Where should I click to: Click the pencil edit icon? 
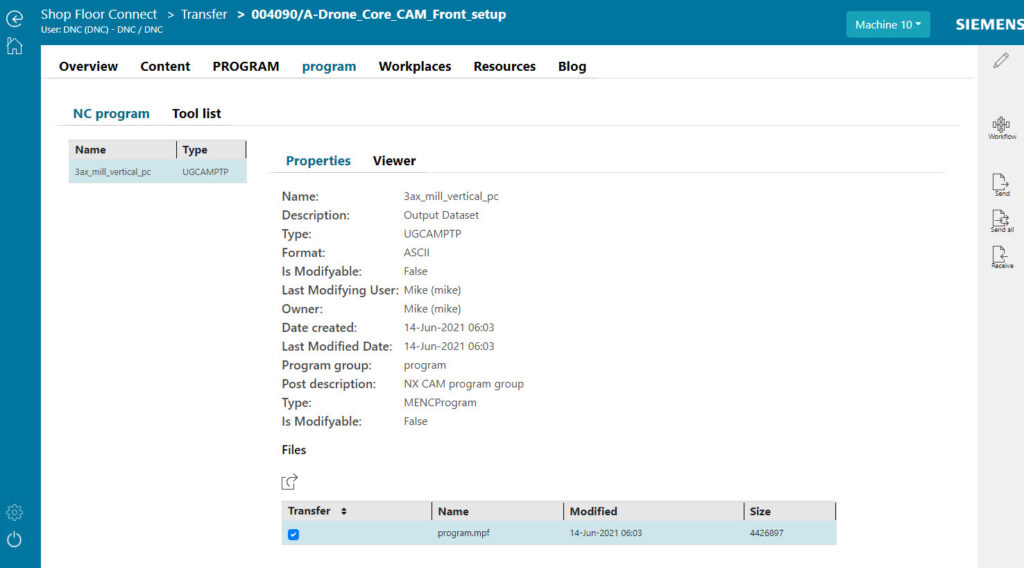coord(1000,61)
